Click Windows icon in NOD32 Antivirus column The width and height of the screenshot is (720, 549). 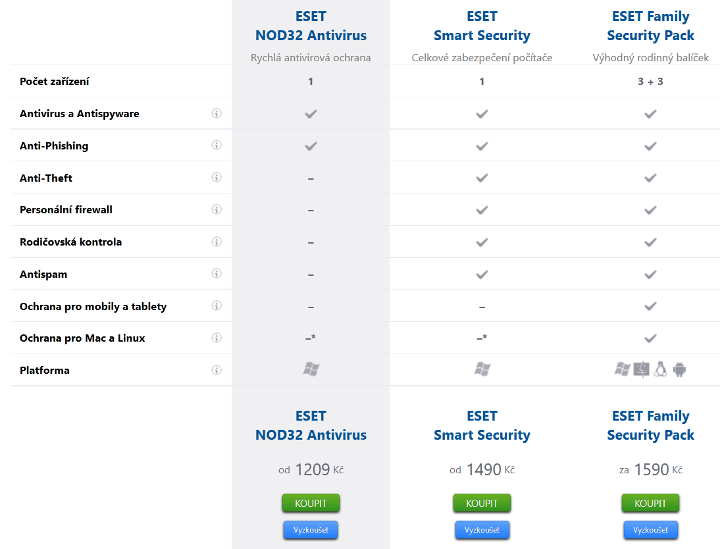click(311, 370)
